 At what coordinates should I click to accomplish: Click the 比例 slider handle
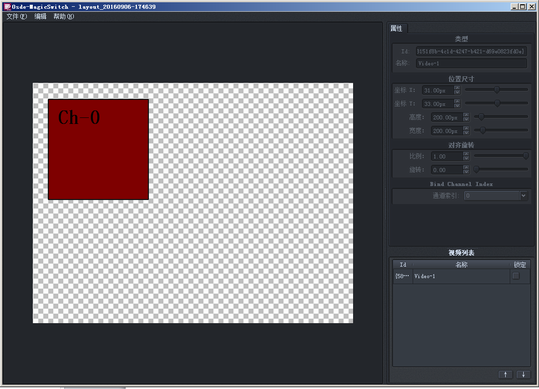coord(526,156)
